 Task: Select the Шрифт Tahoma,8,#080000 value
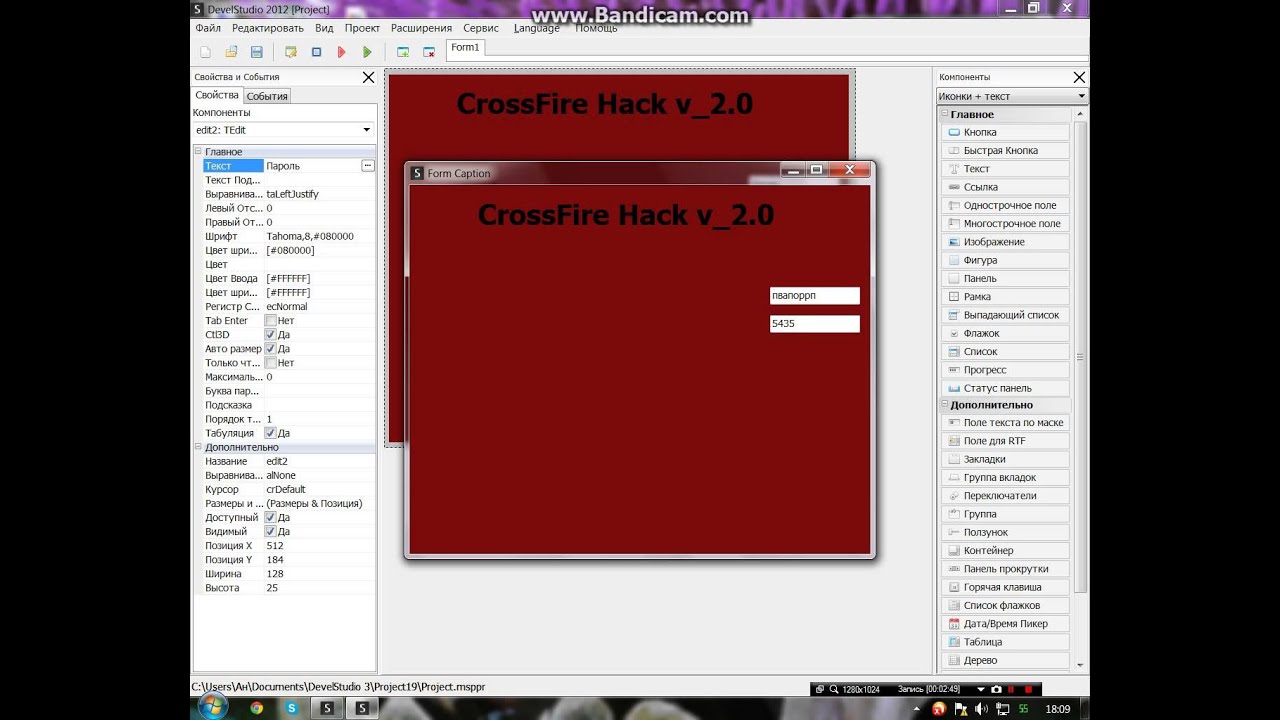pos(310,236)
